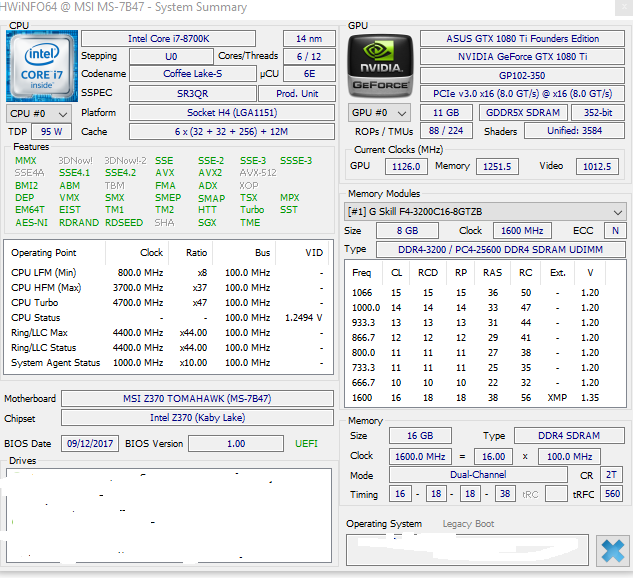Click the module clock 1600 MHz field
This screenshot has height=578, width=633.
point(522,230)
